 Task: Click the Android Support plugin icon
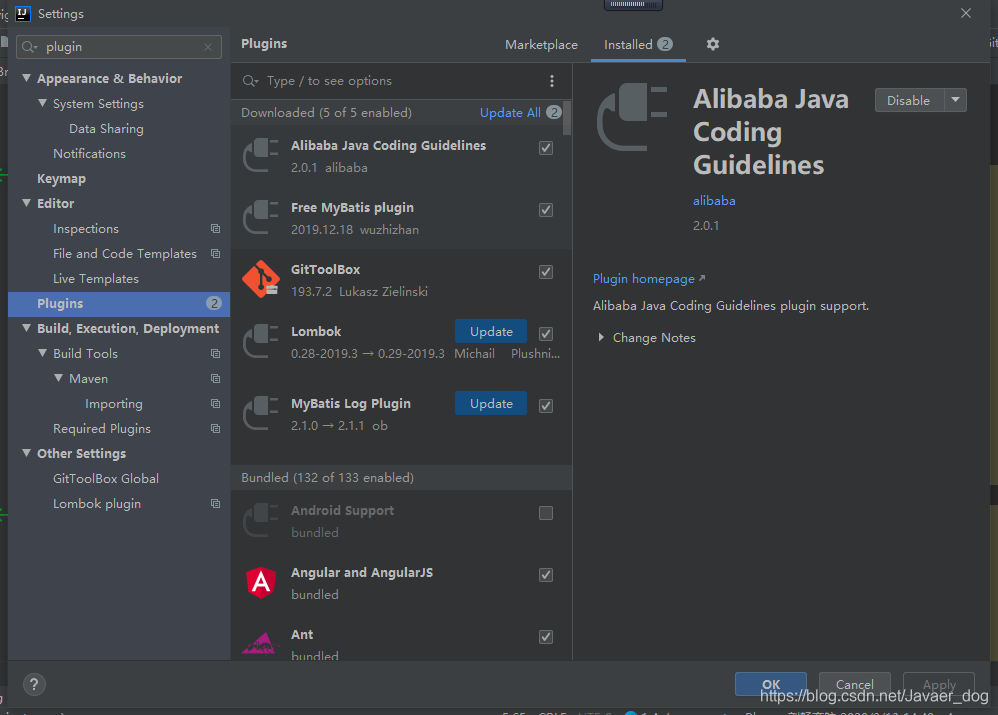pos(261,520)
